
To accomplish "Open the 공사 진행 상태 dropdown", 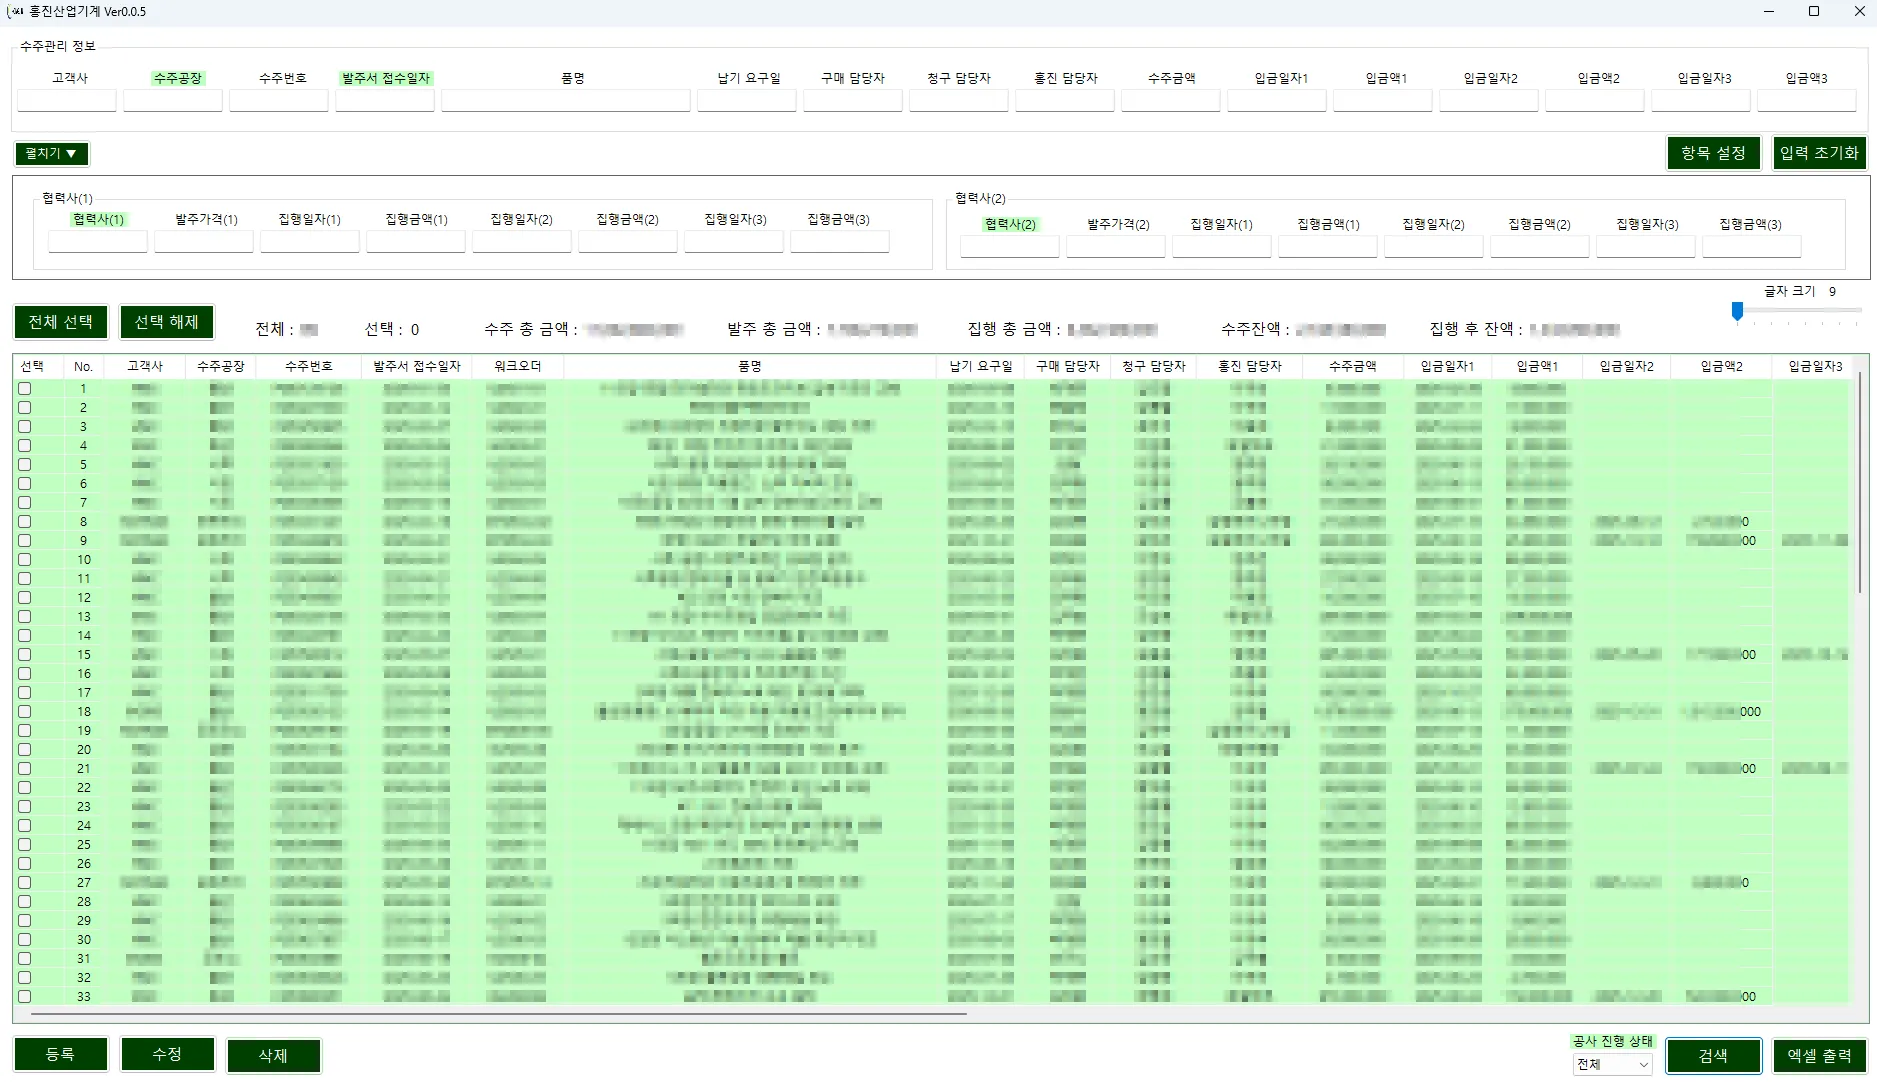I will tap(1612, 1065).
